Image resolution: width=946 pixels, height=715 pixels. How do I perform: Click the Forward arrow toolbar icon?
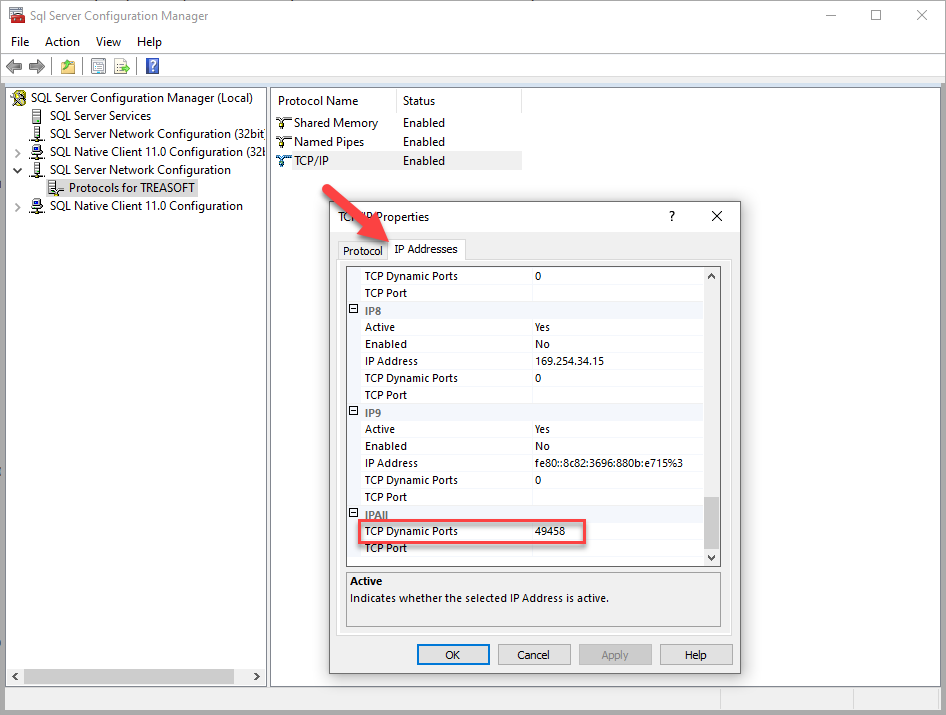tap(37, 67)
